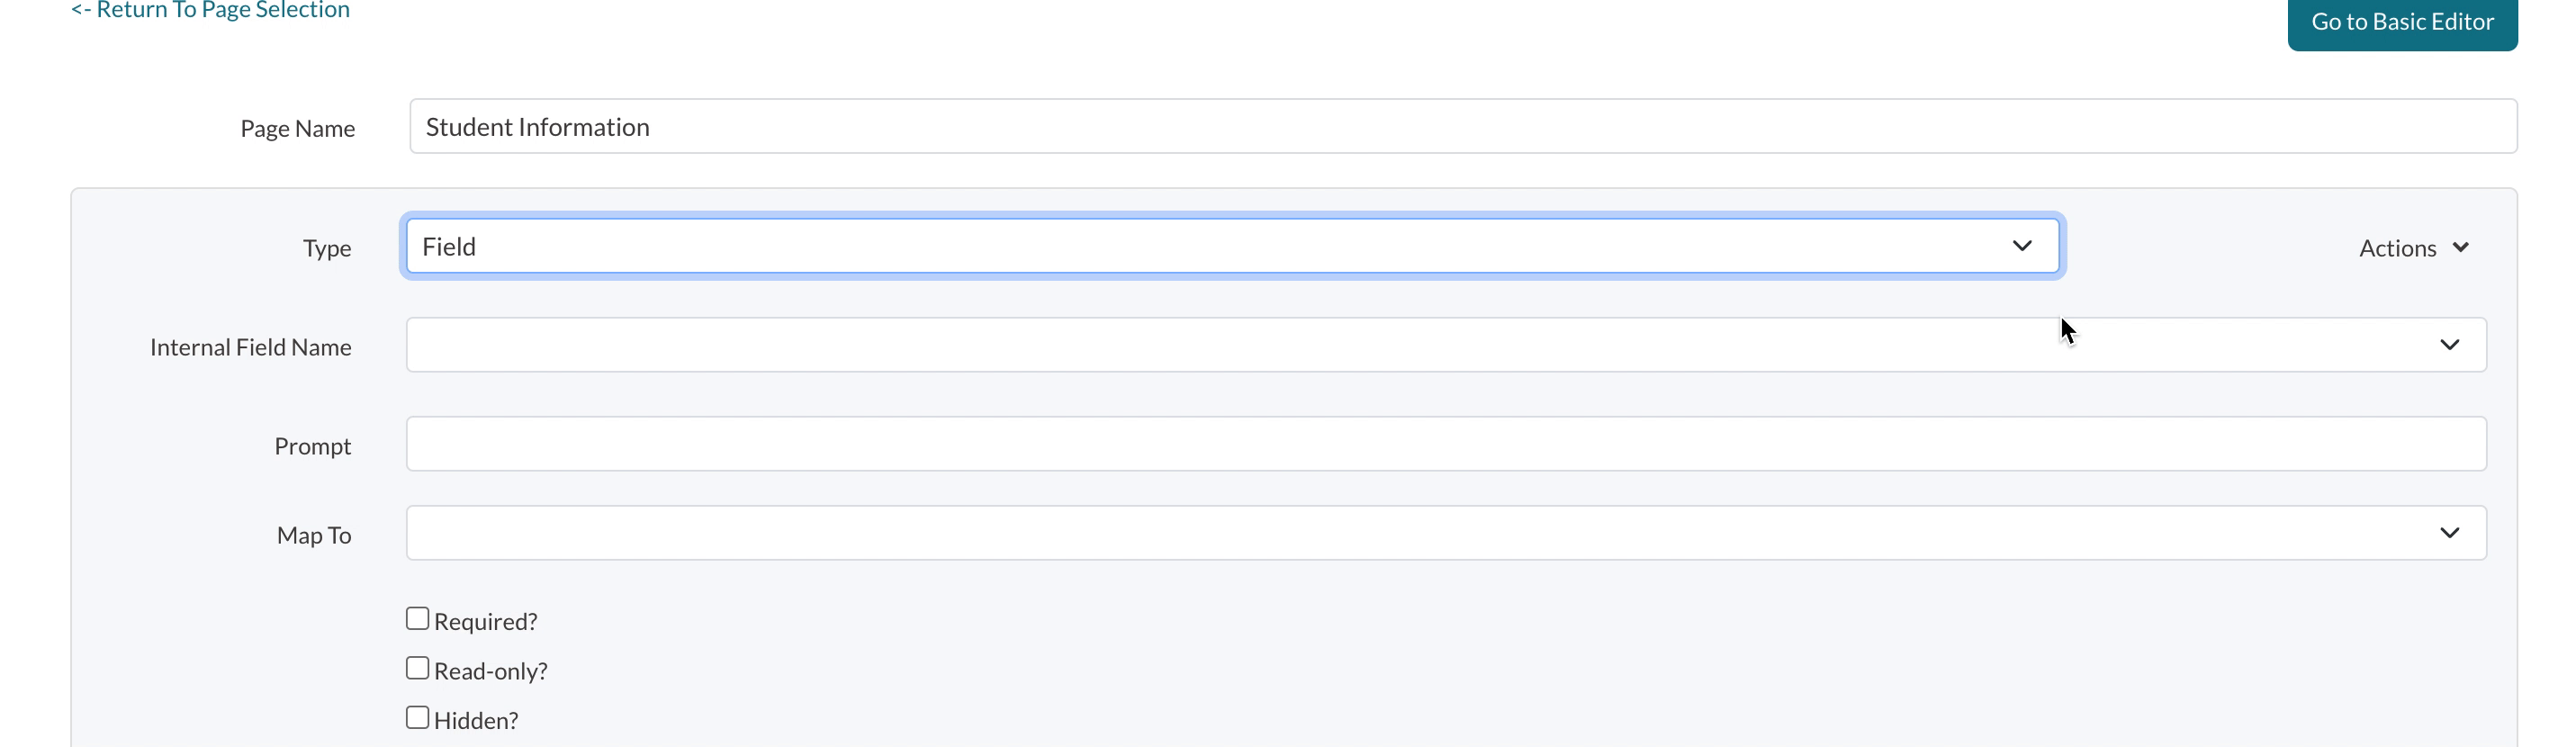Click the Prompt label text
The height and width of the screenshot is (747, 2576).
312,446
